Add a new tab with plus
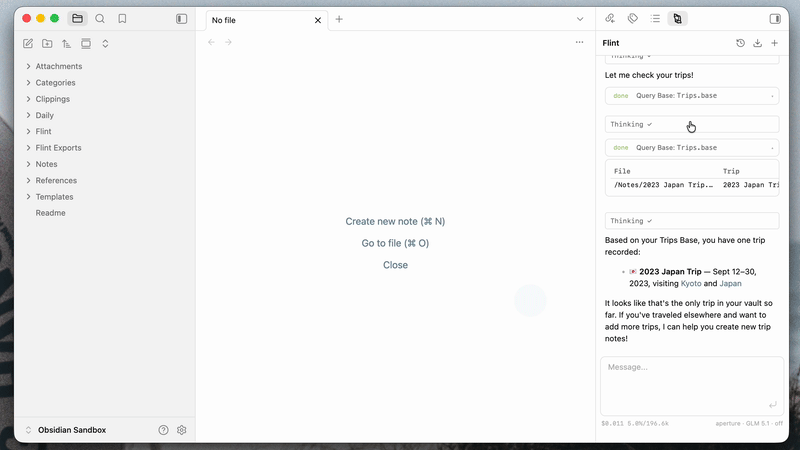 [339, 19]
